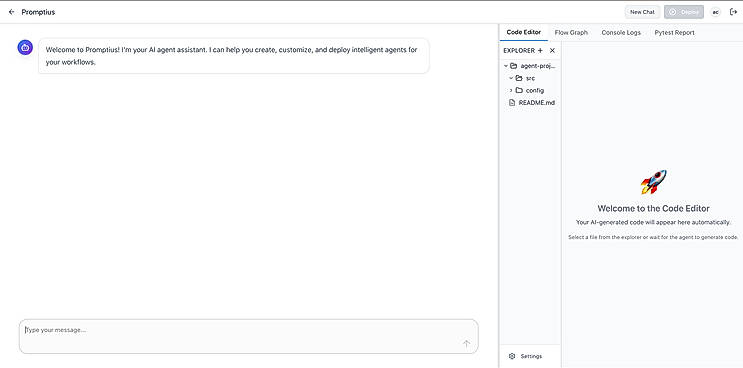Click the README.md file icon
The width and height of the screenshot is (743, 368).
512,102
